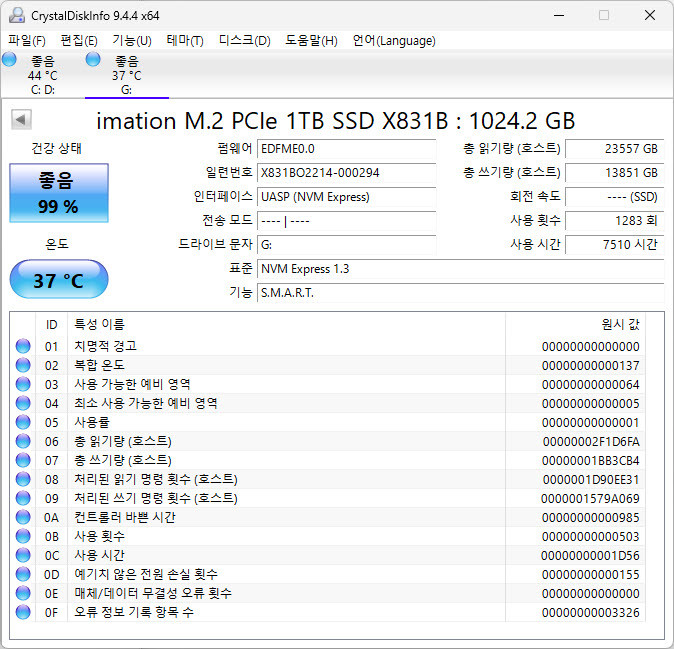Click the 사용률 attribute name
This screenshot has height=649, width=674.
point(92,422)
